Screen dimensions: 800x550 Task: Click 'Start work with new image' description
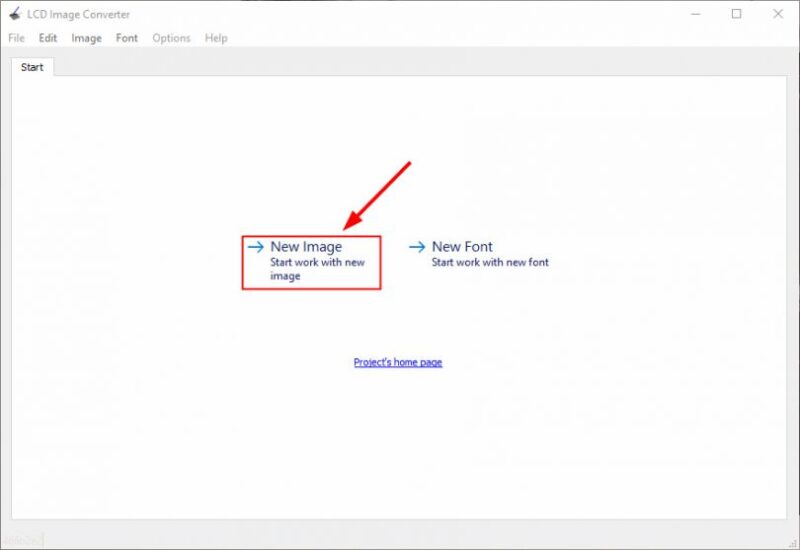[317, 269]
